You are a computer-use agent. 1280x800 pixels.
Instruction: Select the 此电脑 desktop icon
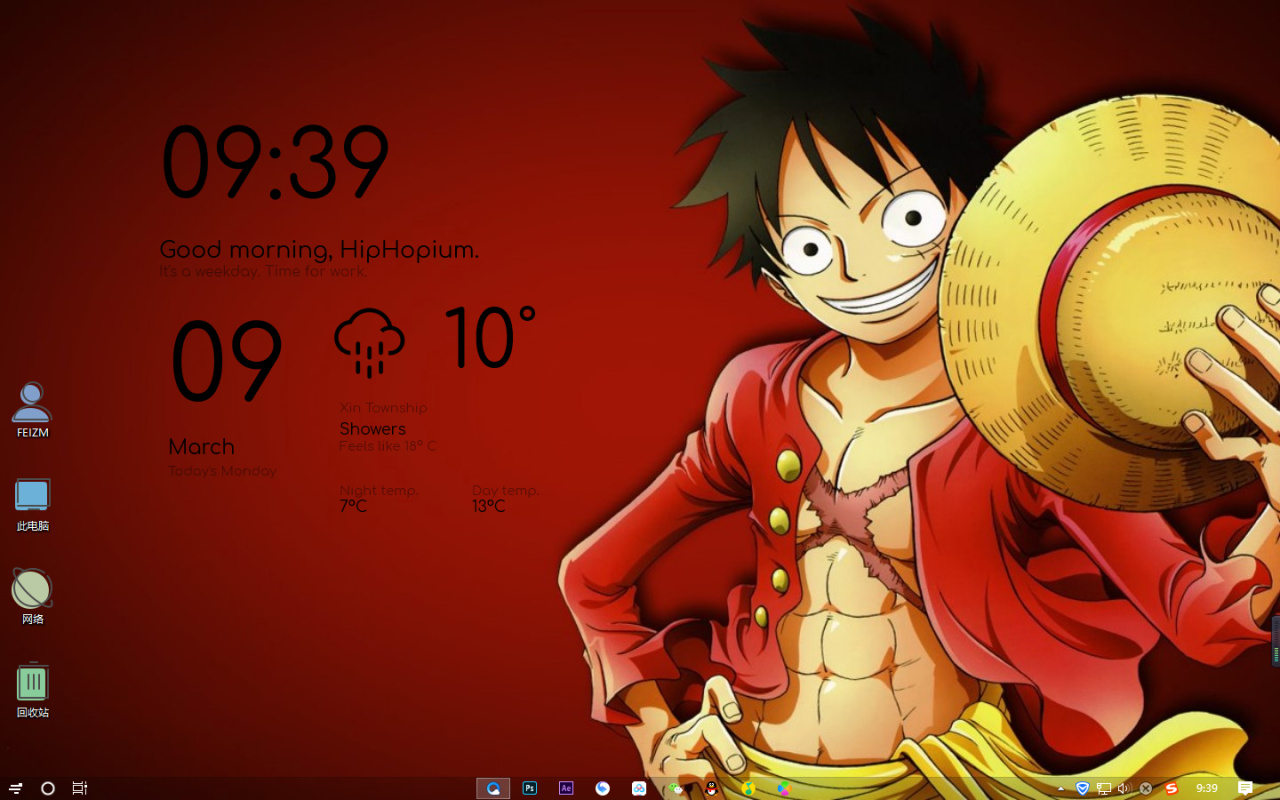32,503
